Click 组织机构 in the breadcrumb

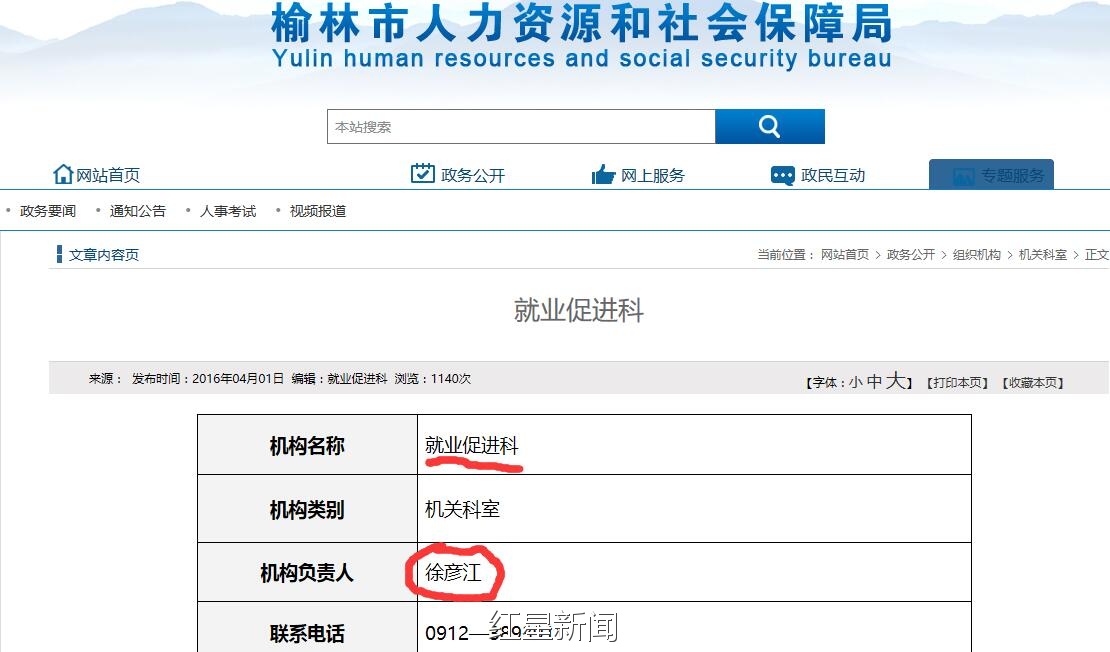tap(976, 255)
